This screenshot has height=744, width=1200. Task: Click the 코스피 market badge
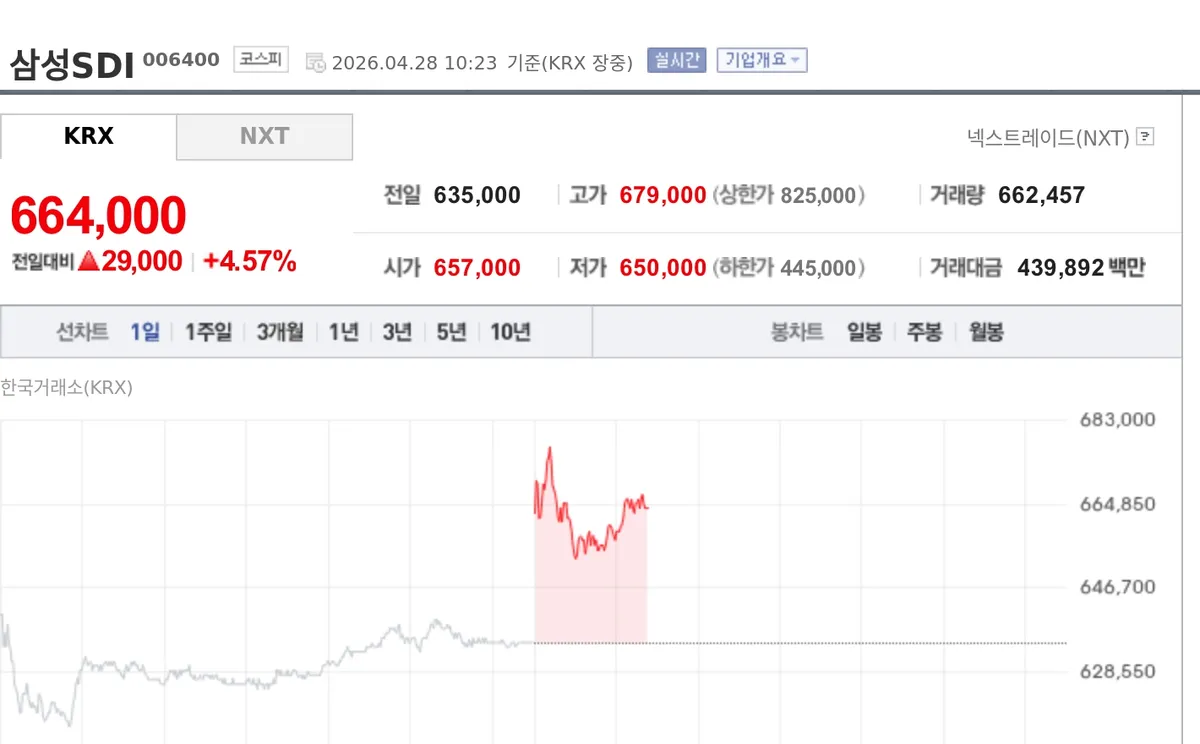click(261, 60)
